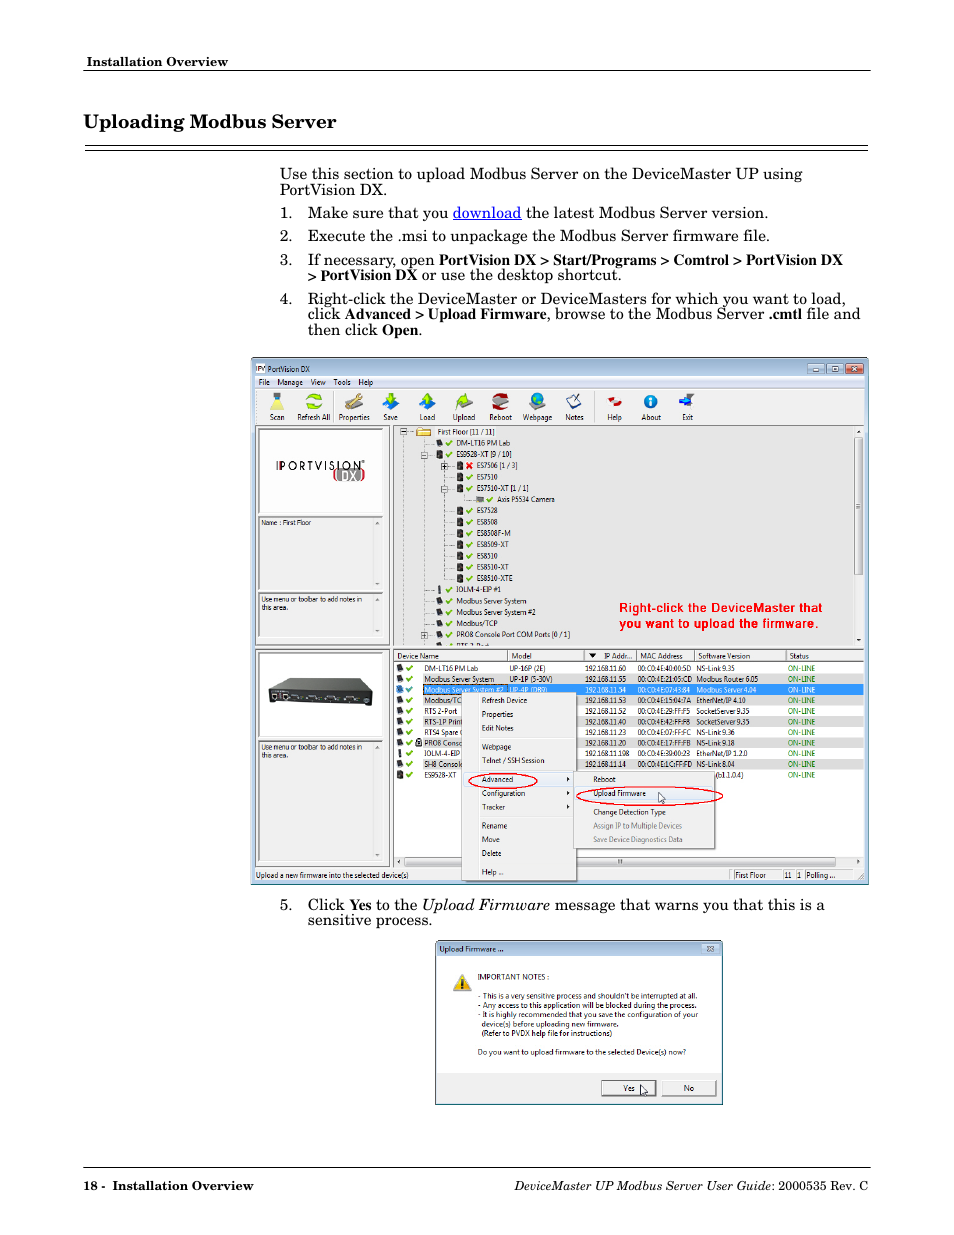
Task: Close the Upload Firmware dialog
Action: 710,949
